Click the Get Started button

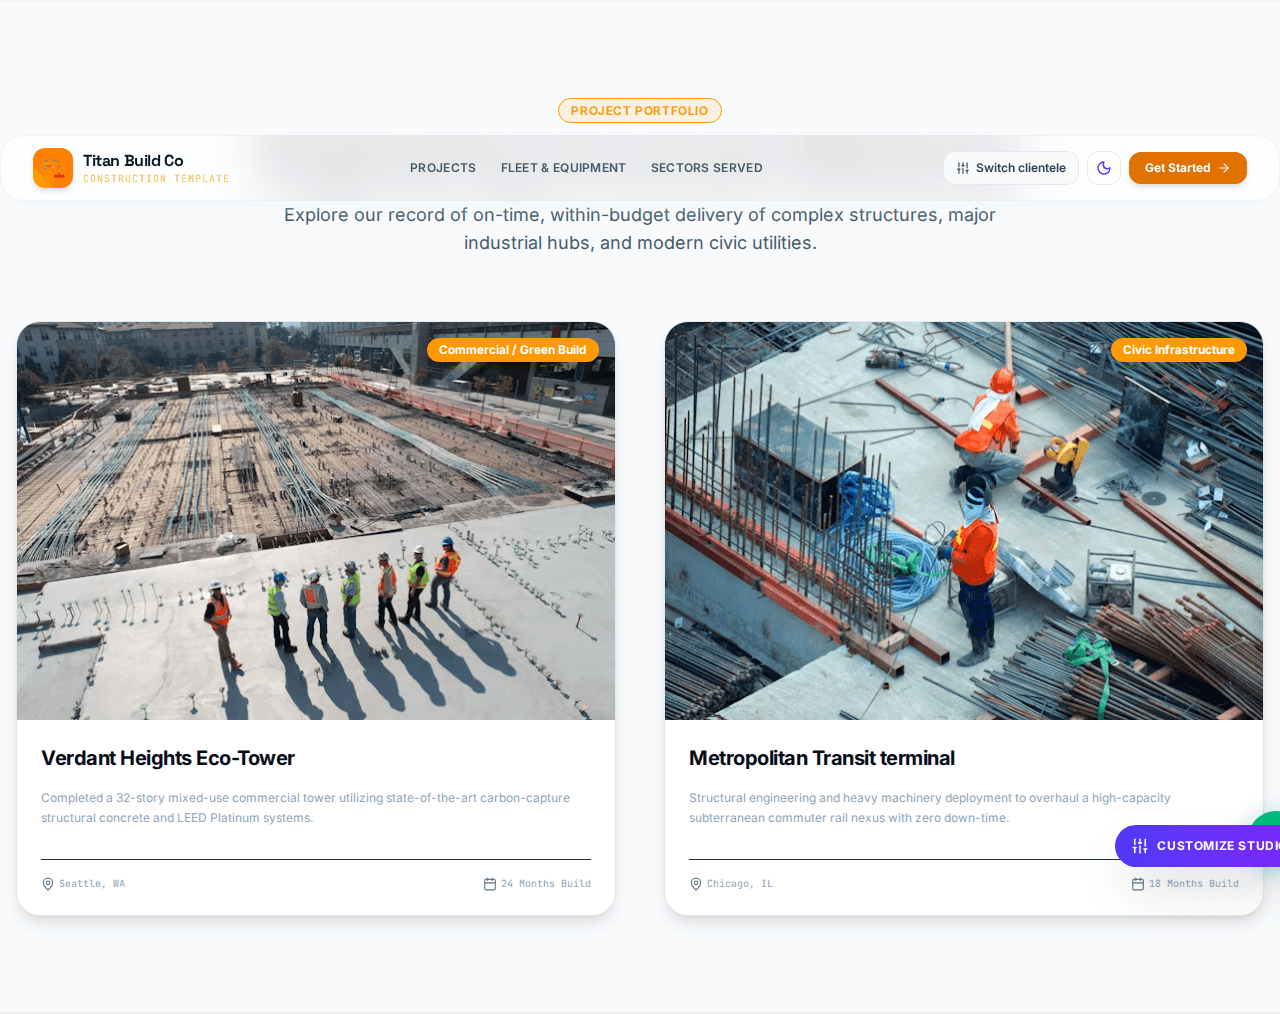click(1188, 168)
